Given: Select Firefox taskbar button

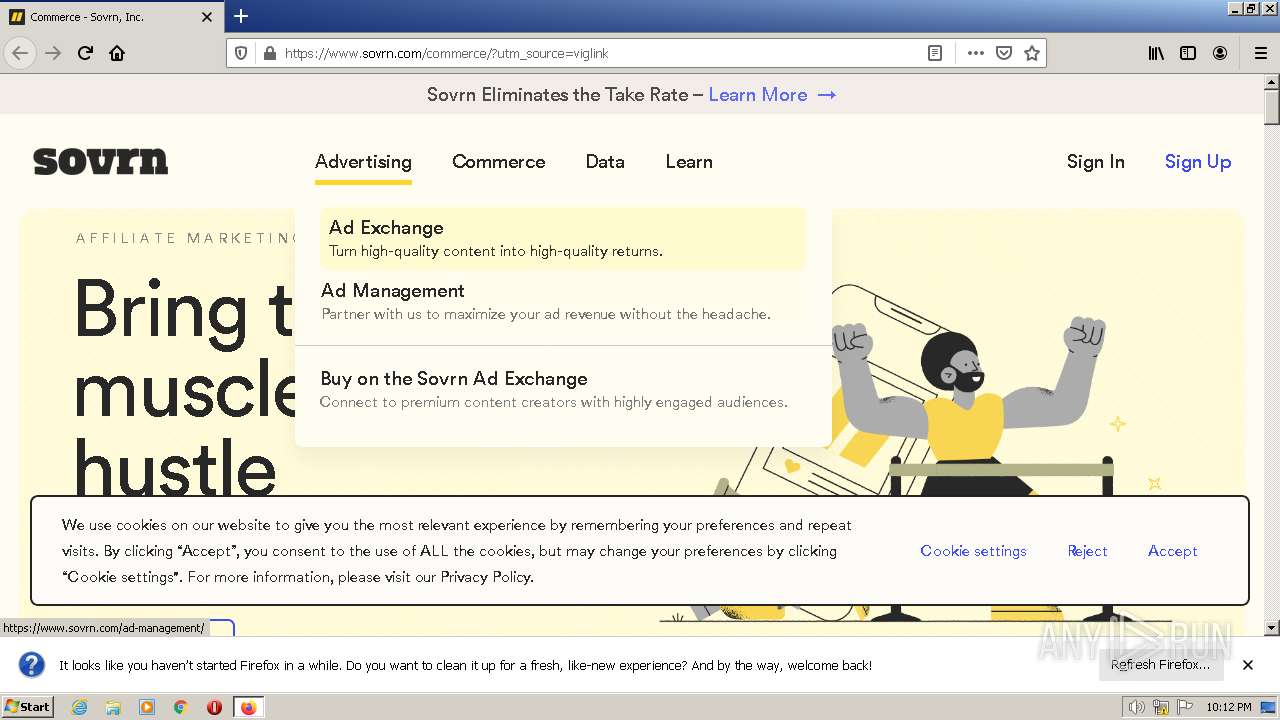Looking at the screenshot, I should (x=248, y=707).
